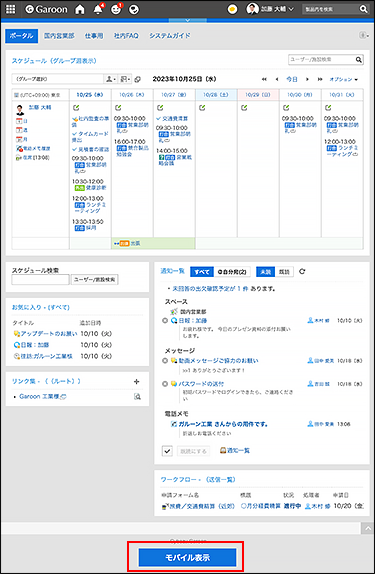Add appointment on 10/25 via pencil icon
This screenshot has width=375, height=574.
pyautogui.click(x=76, y=108)
